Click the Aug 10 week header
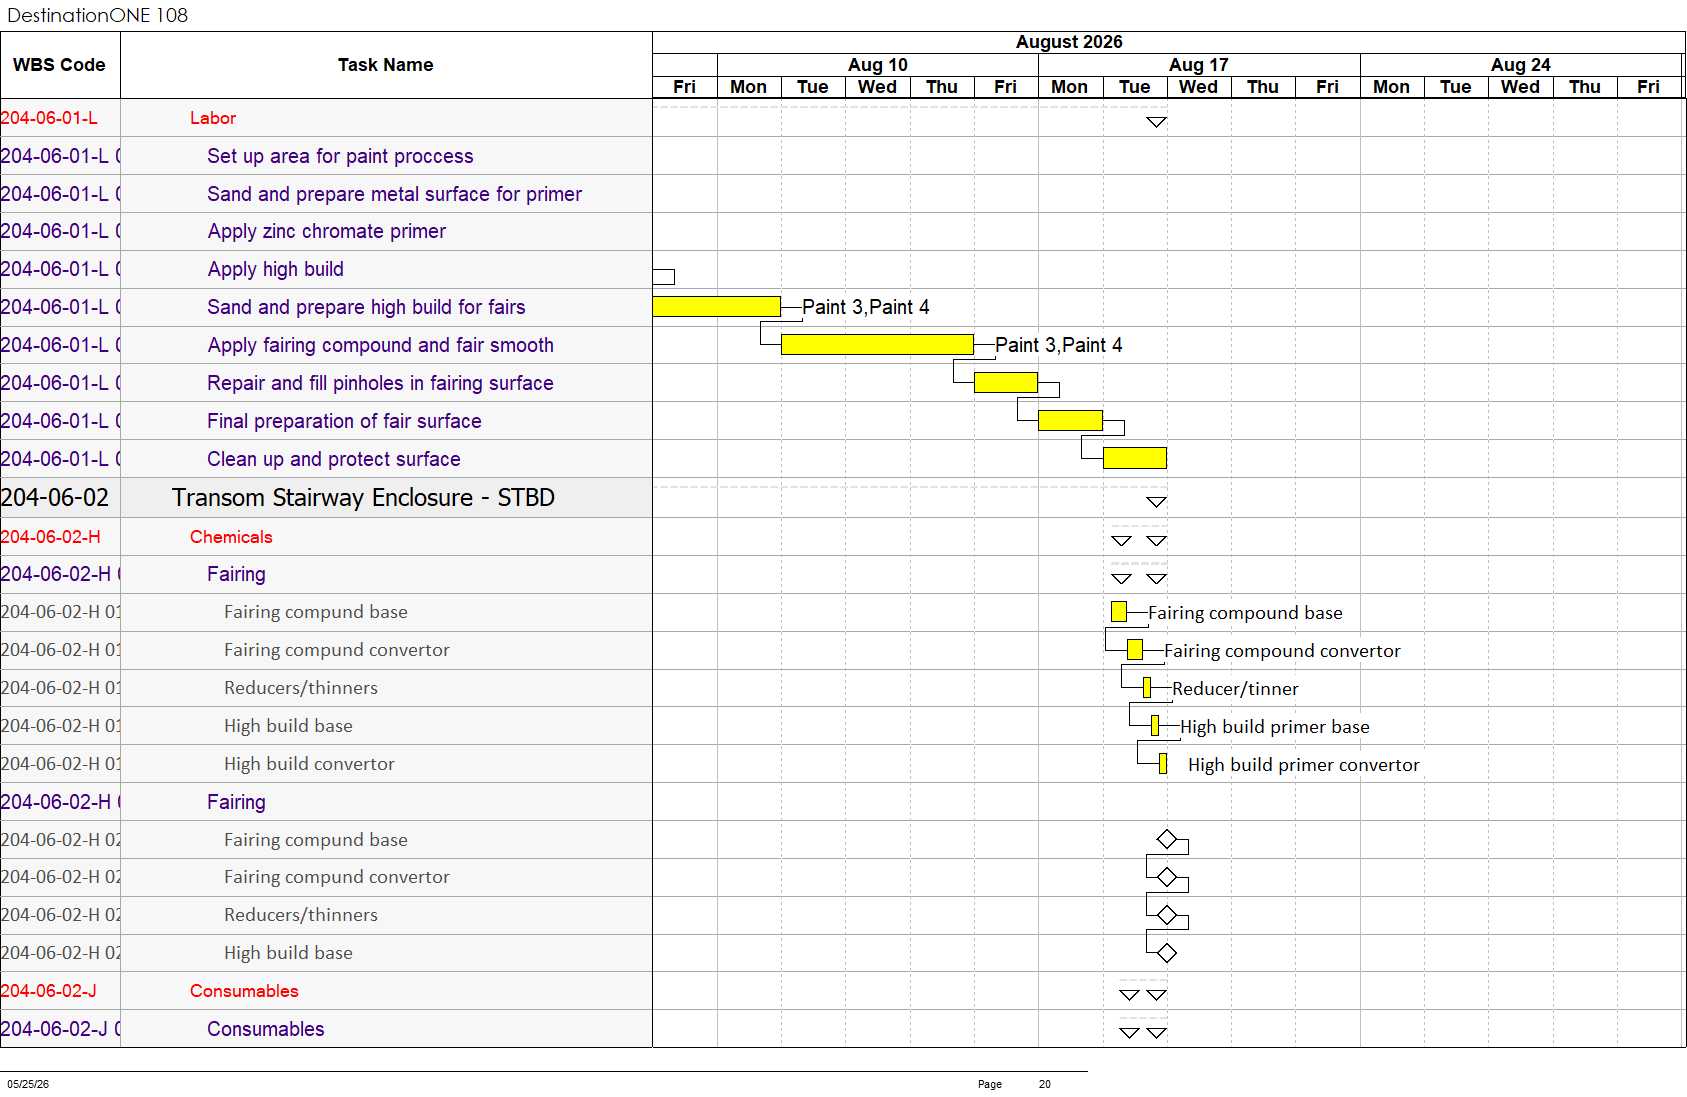The height and width of the screenshot is (1097, 1687). click(878, 65)
